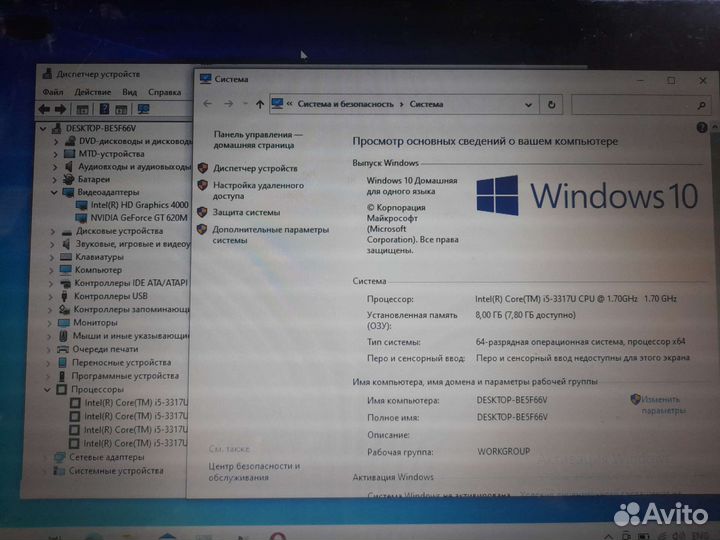
Task: Open the Вид menu in Device Manager
Action: click(x=129, y=92)
